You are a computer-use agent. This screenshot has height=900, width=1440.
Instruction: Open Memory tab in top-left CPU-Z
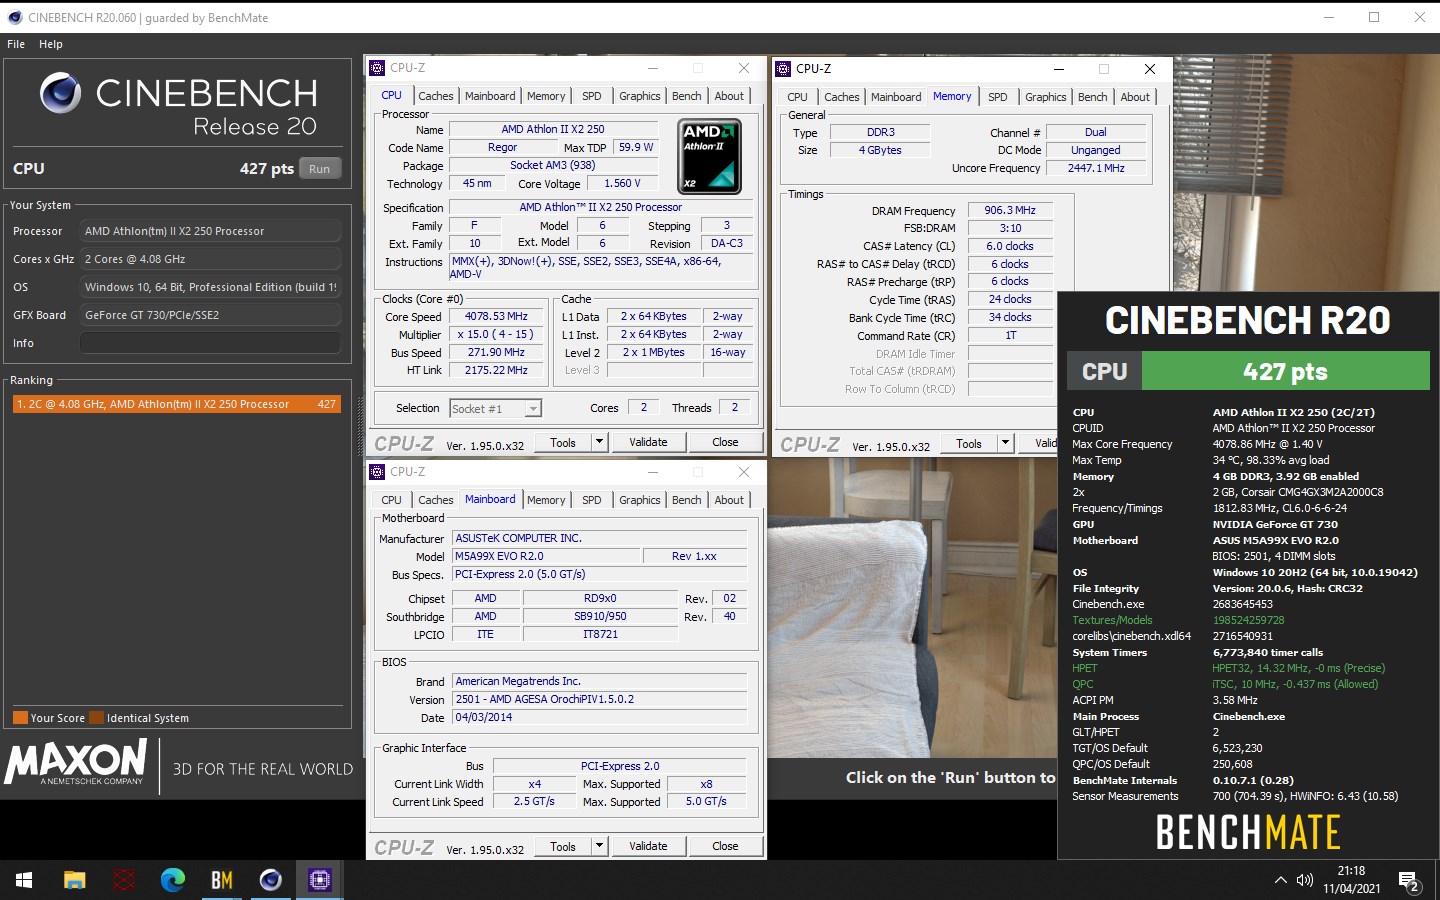[x=546, y=96]
